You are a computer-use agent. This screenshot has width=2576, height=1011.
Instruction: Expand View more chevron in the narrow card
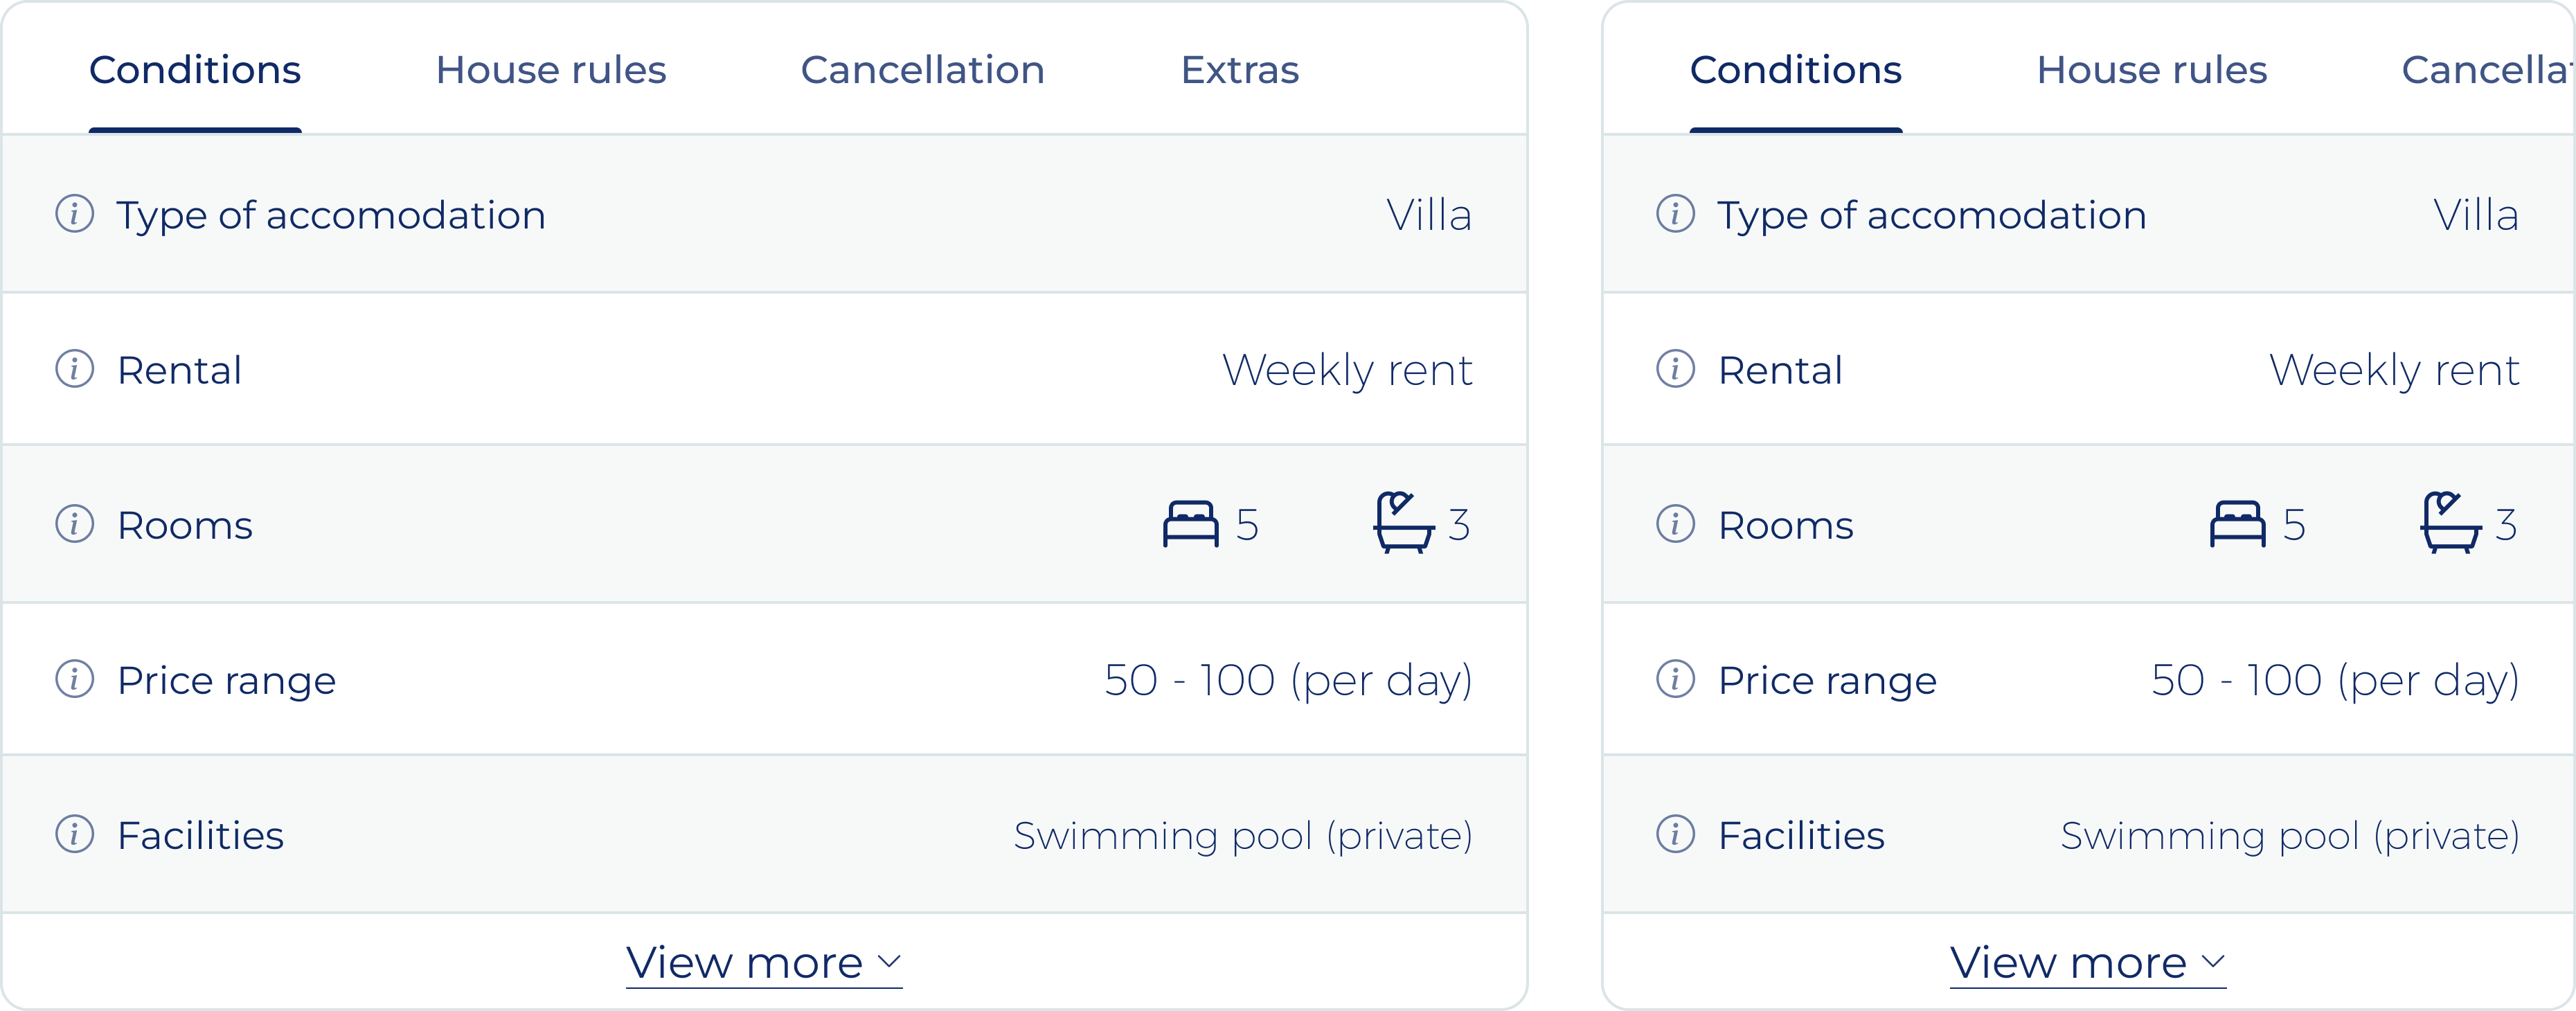(x=2213, y=962)
